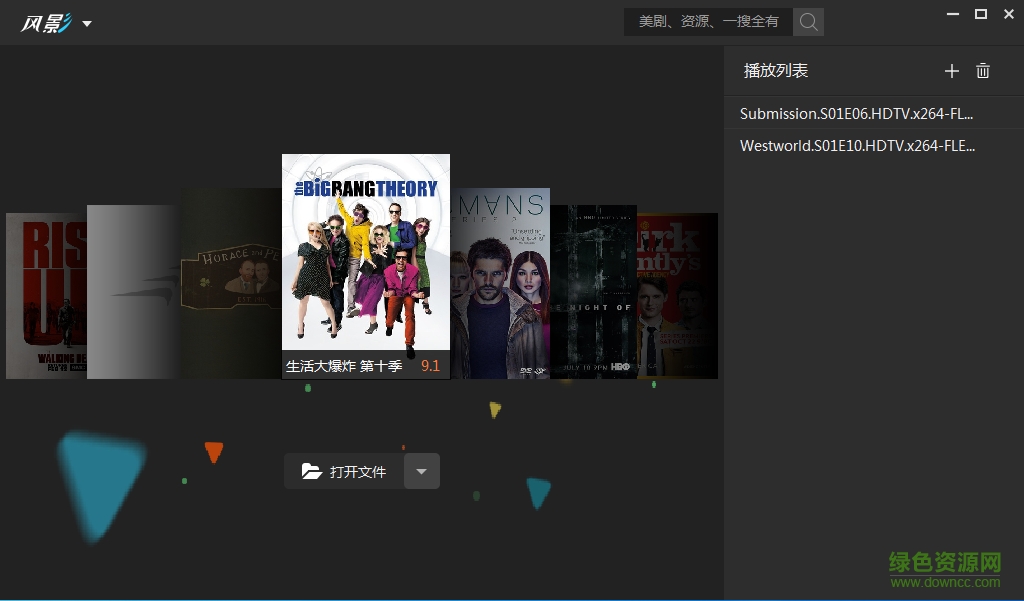Click the 播放列表 panel heading
Viewport: 1024px width, 601px height.
tap(776, 71)
